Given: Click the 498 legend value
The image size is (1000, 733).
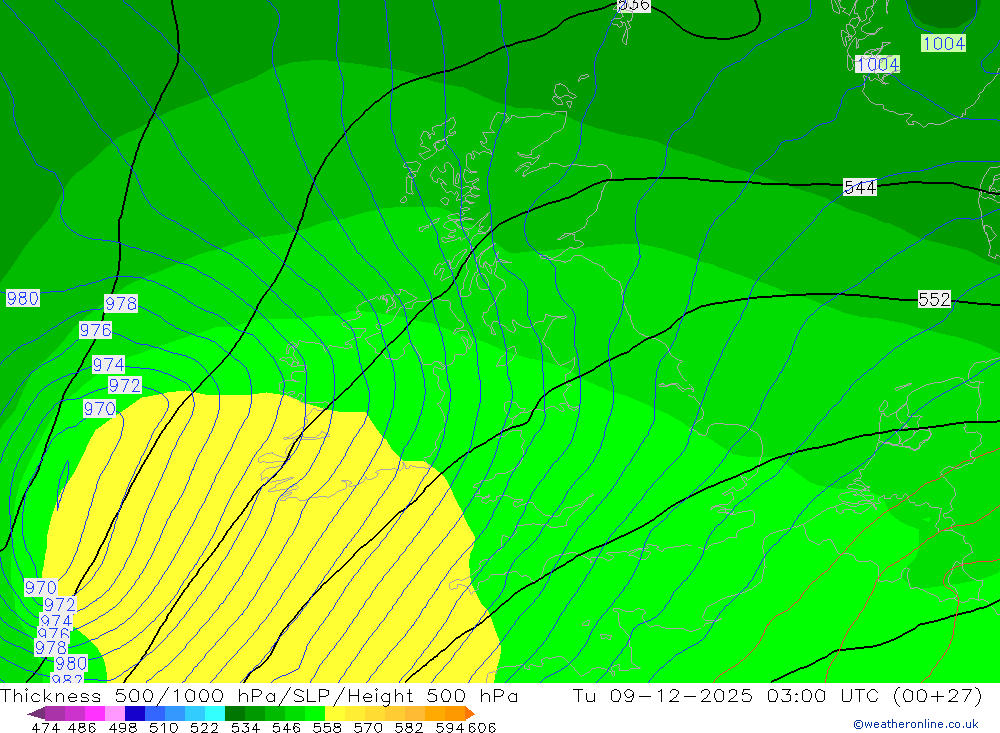Looking at the screenshot, I should (x=122, y=727).
